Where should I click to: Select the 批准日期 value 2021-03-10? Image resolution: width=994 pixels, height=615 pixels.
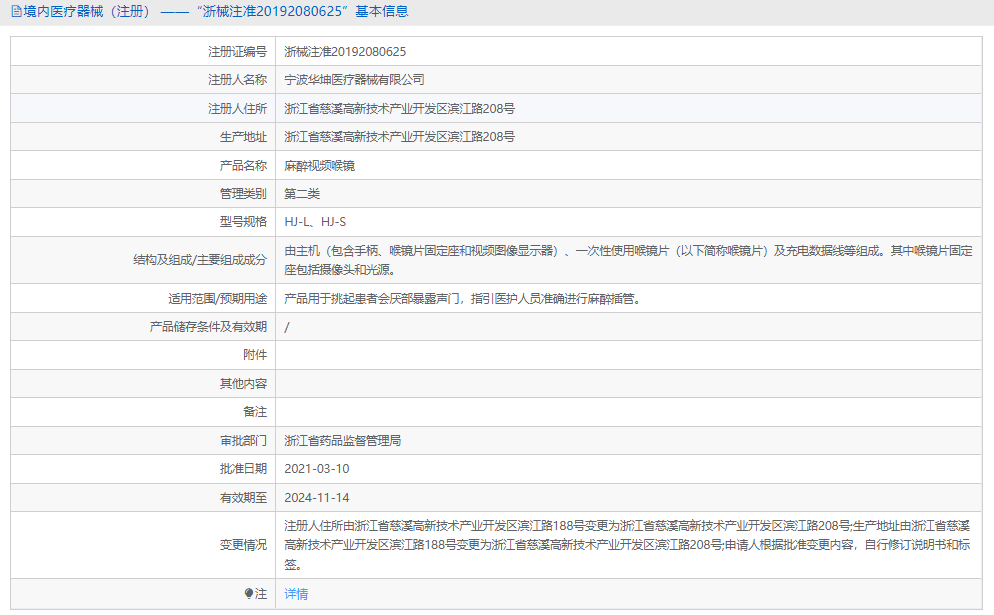tap(319, 468)
